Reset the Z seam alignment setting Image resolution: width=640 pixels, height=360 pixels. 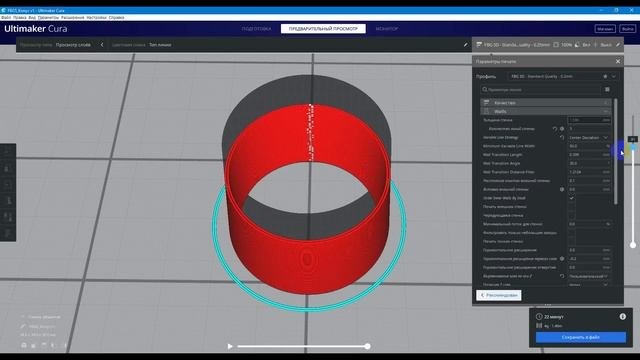click(562, 276)
